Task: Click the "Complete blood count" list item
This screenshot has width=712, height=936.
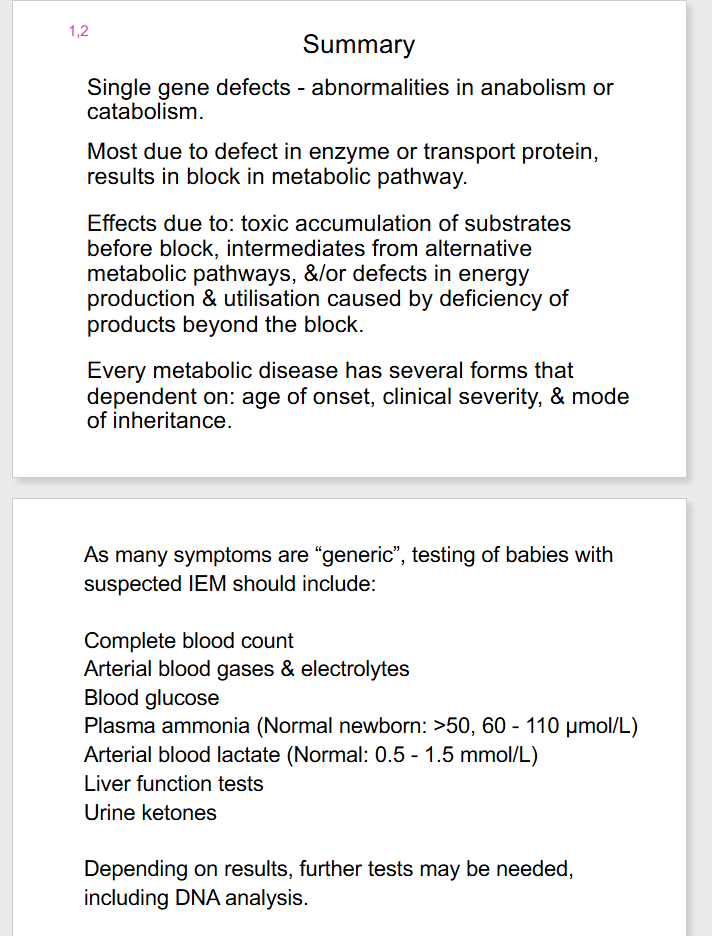Action: tap(189, 640)
